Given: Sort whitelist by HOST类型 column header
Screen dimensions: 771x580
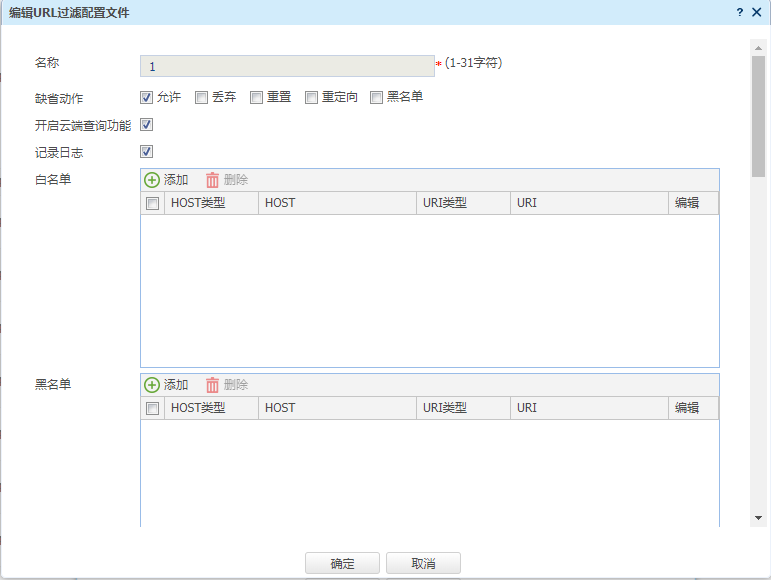Looking at the screenshot, I should click(211, 203).
